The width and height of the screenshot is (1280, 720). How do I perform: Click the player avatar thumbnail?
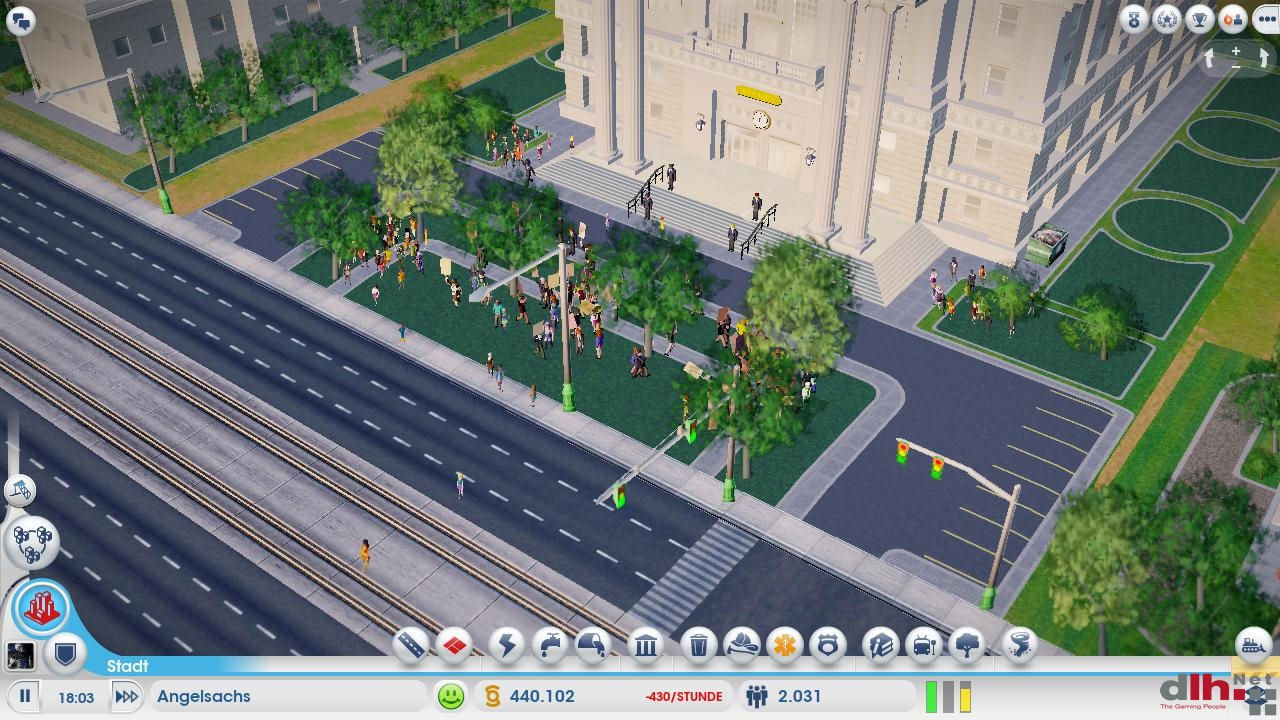[20, 655]
